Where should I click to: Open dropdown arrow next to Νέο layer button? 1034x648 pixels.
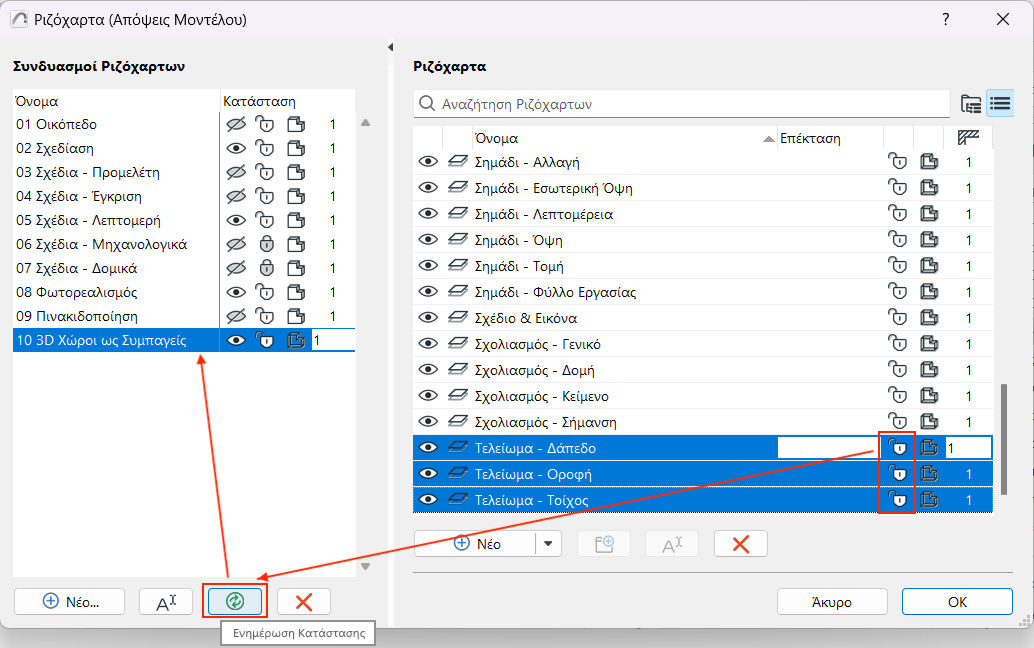pos(548,544)
